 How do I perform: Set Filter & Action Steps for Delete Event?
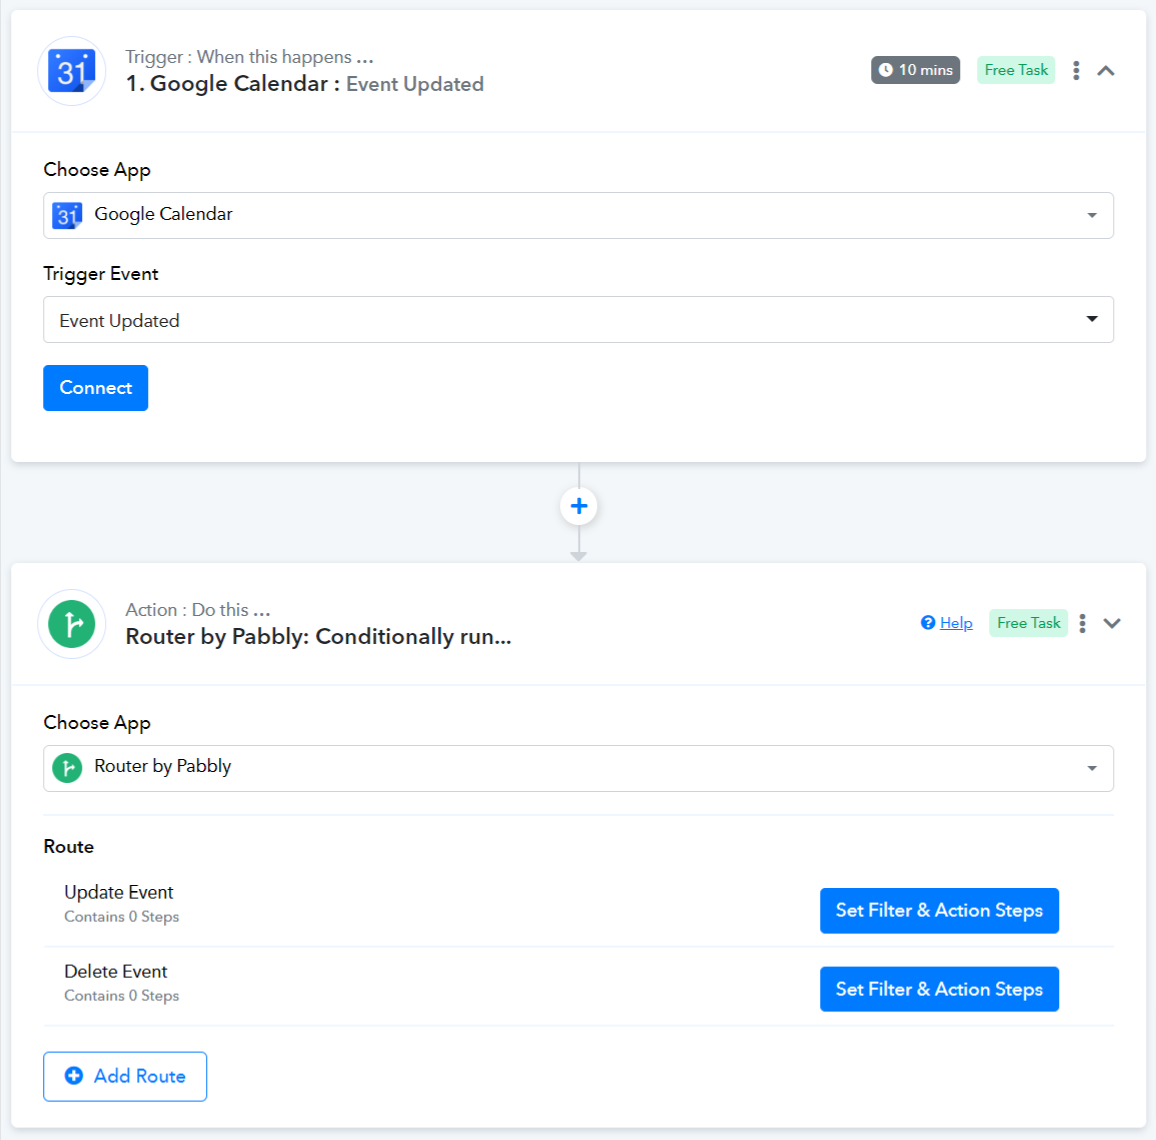[939, 990]
